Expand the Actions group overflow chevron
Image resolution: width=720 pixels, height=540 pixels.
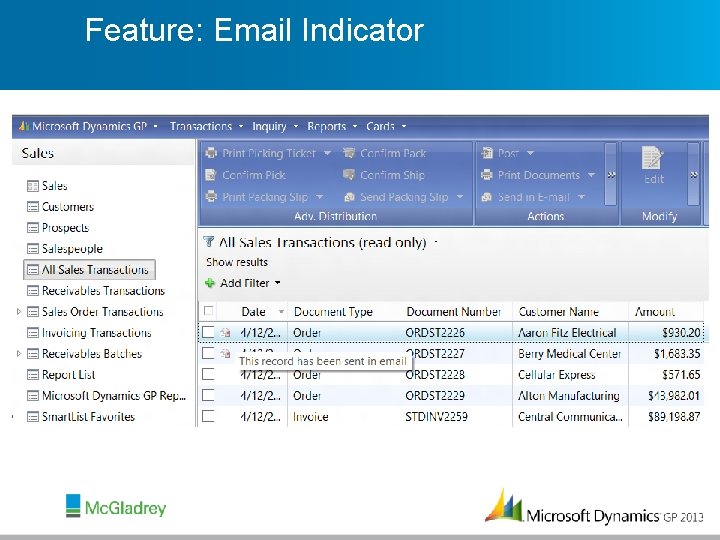611,174
